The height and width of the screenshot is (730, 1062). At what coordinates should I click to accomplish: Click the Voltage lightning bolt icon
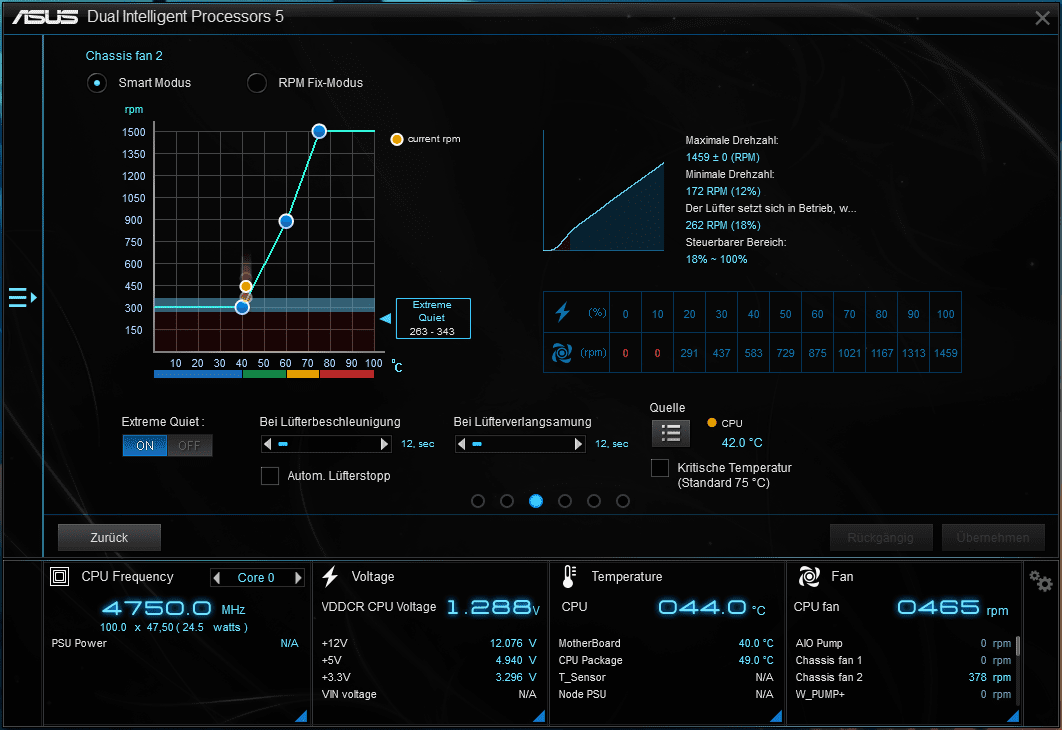[x=330, y=576]
